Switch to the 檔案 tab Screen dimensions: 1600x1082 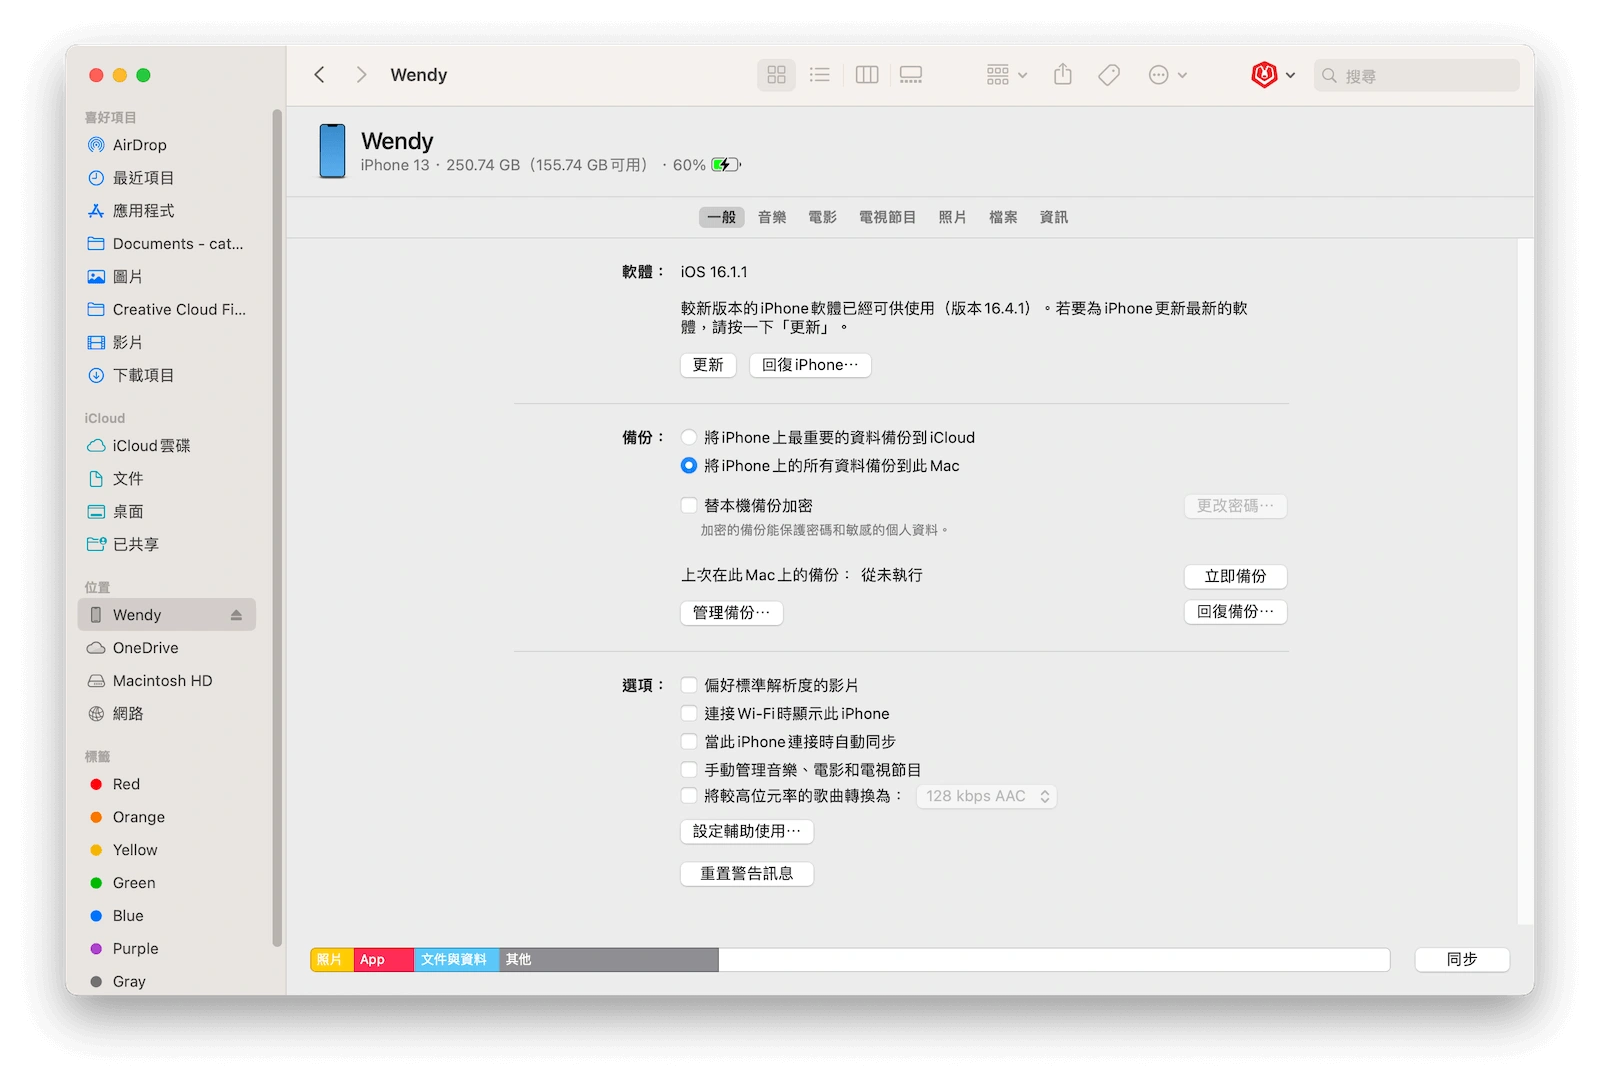click(x=1003, y=217)
